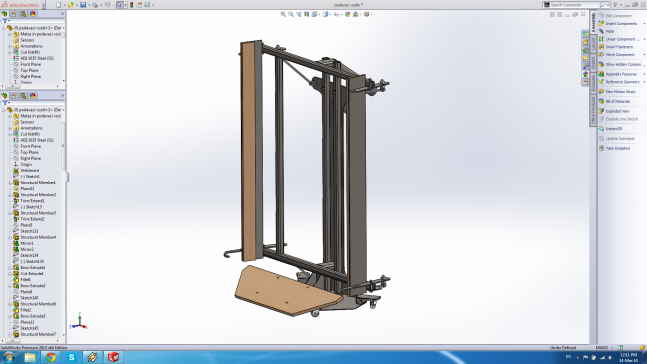This screenshot has height=364, width=647.
Task: Expand Annotations in upper tree
Action: tap(10, 46)
